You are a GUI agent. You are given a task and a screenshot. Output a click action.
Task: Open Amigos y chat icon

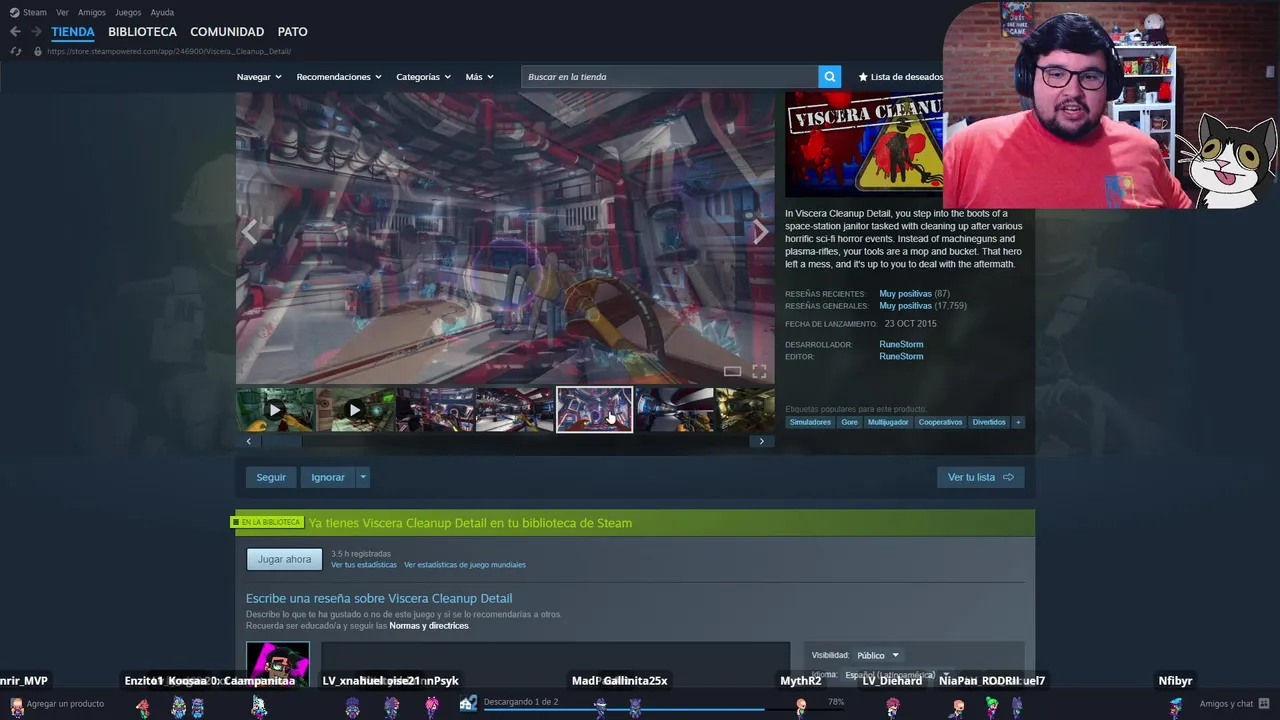click(x=1265, y=703)
